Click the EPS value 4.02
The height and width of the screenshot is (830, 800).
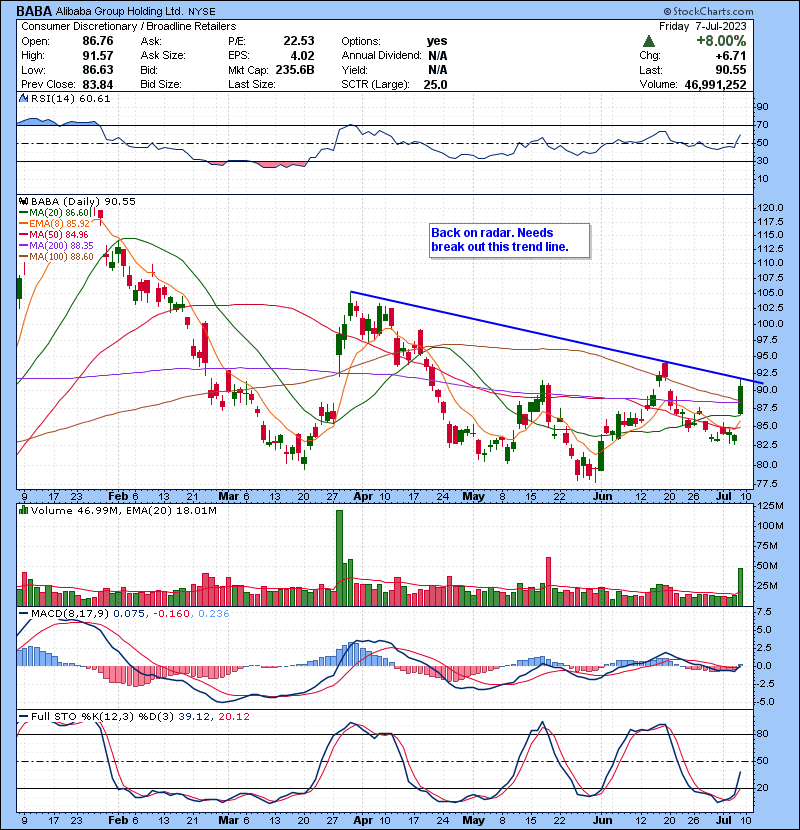click(302, 56)
